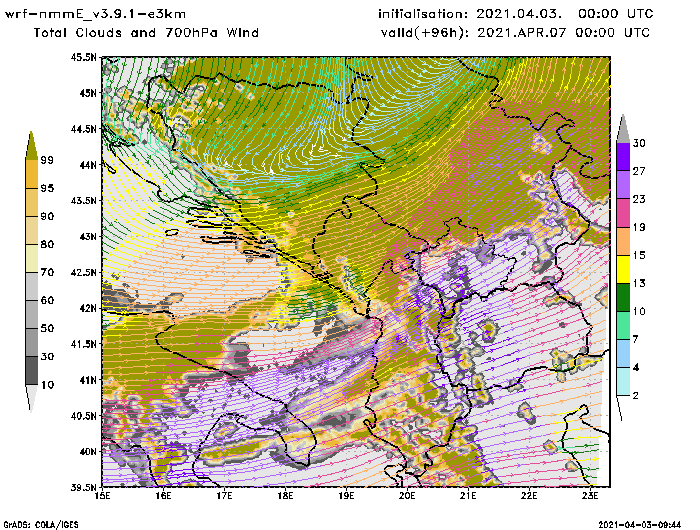Click the '15E' longitude axis label
Viewport: 700px width, 530px height.
[103, 496]
